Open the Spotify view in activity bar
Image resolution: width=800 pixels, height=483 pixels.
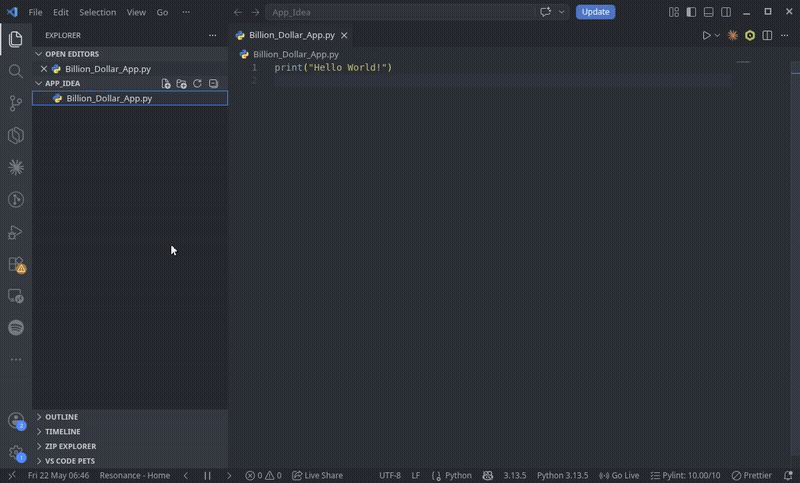click(x=16, y=327)
